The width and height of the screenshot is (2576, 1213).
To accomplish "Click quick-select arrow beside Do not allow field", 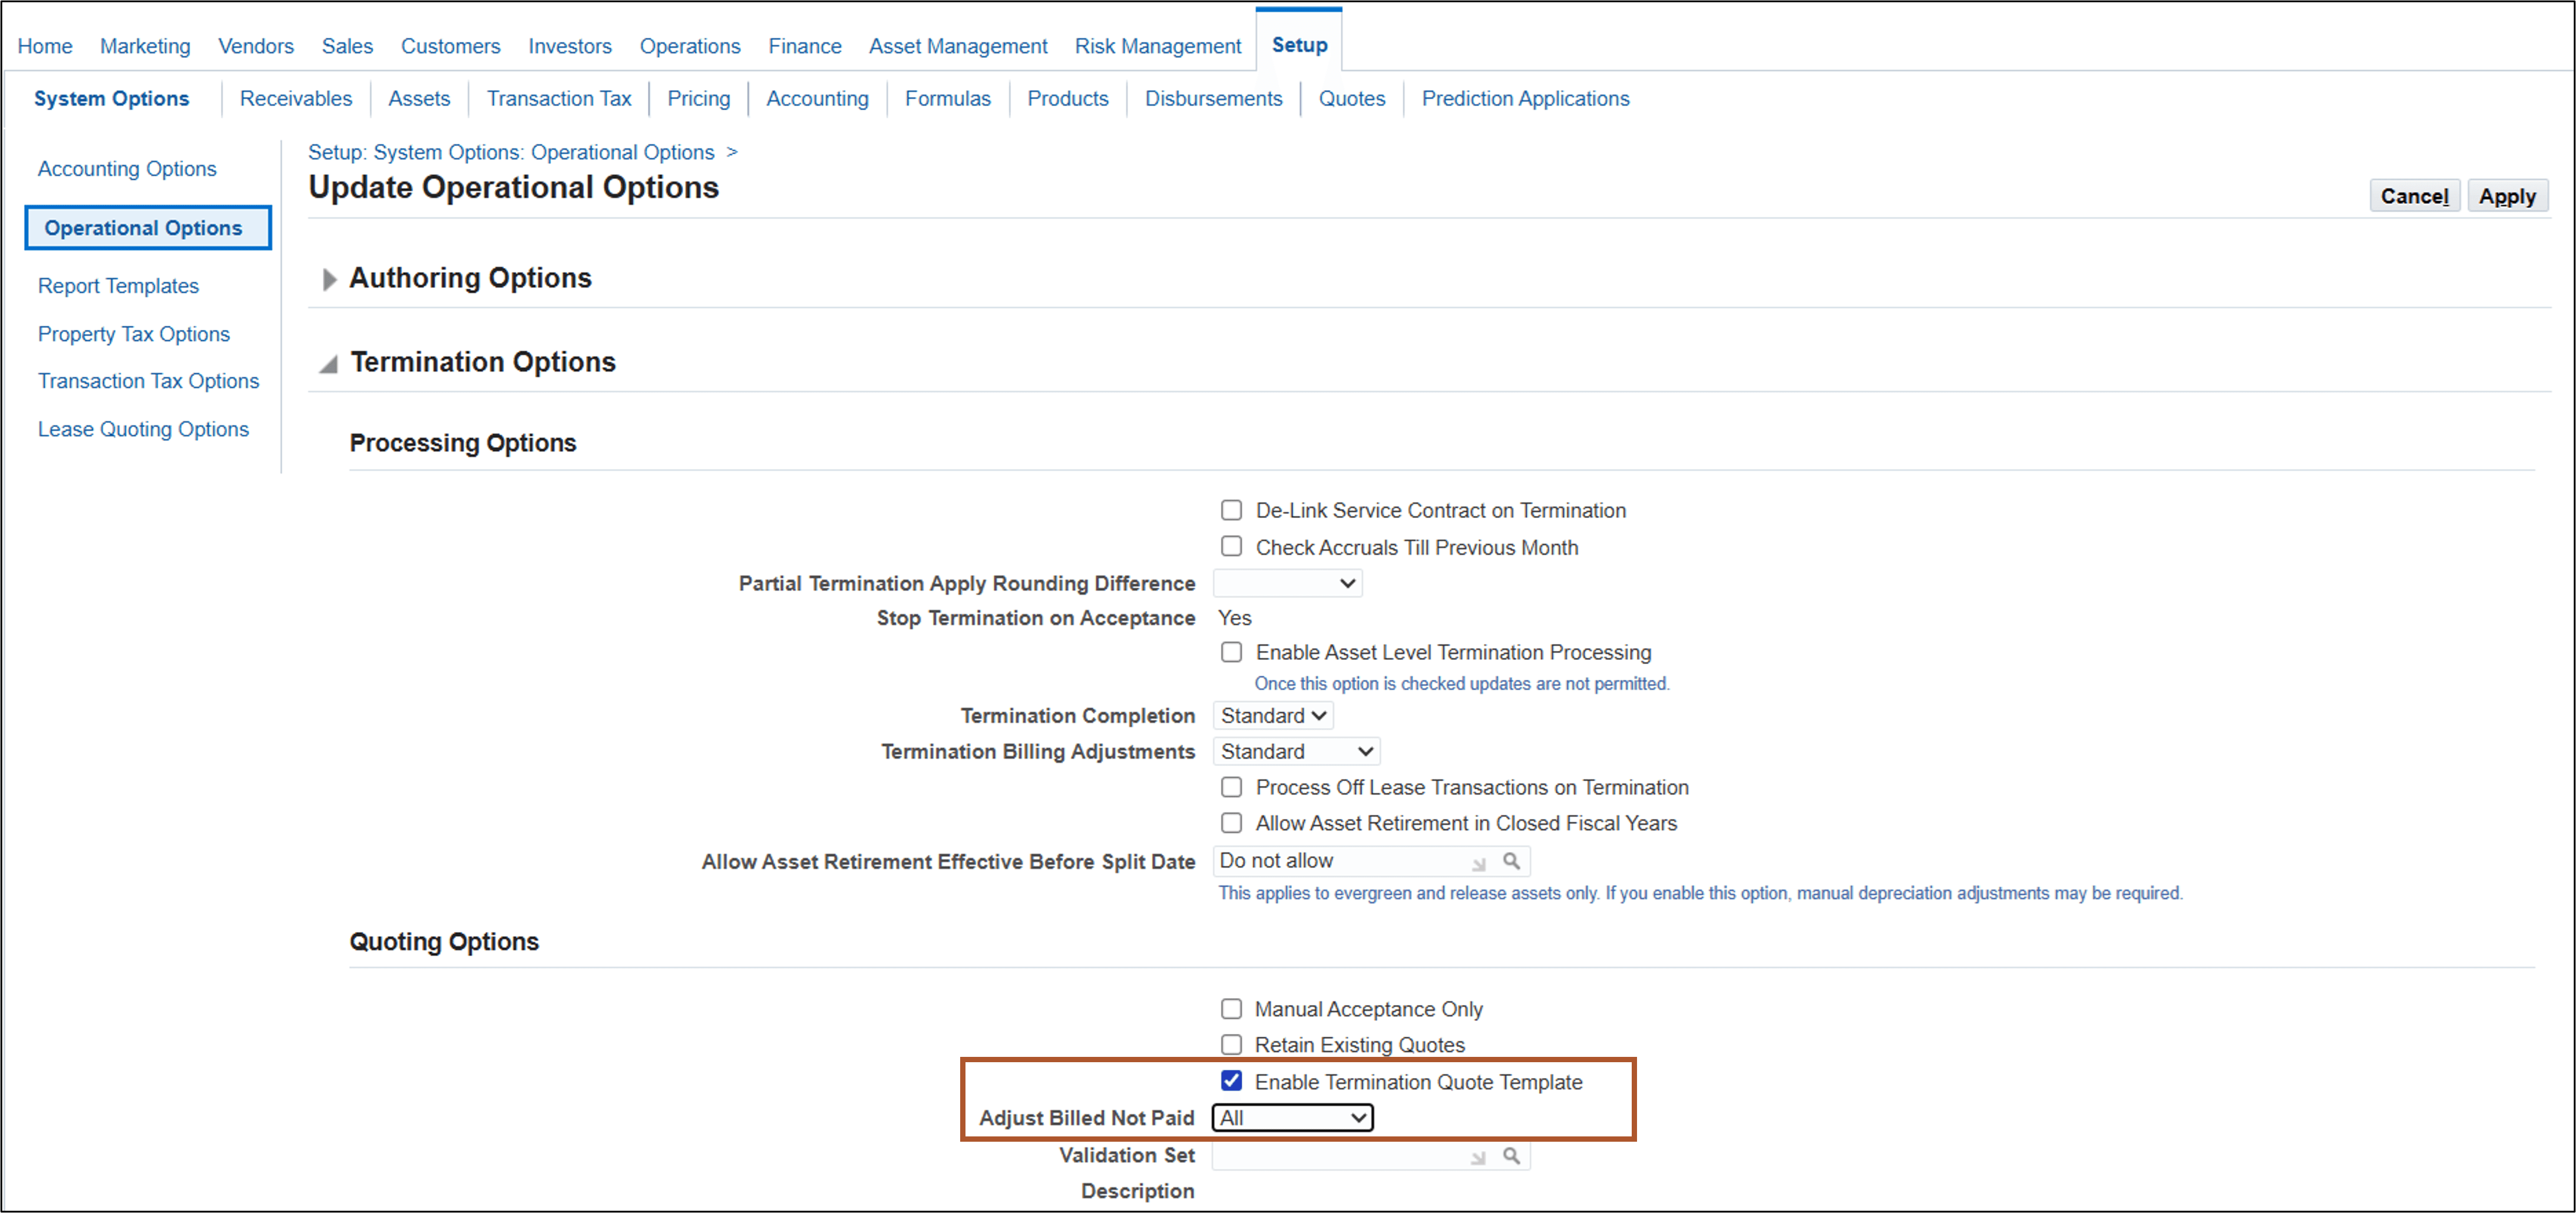I will 1478,862.
